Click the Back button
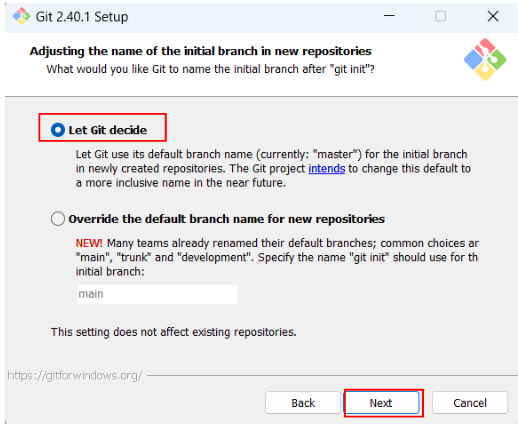The image size is (518, 424). (303, 403)
